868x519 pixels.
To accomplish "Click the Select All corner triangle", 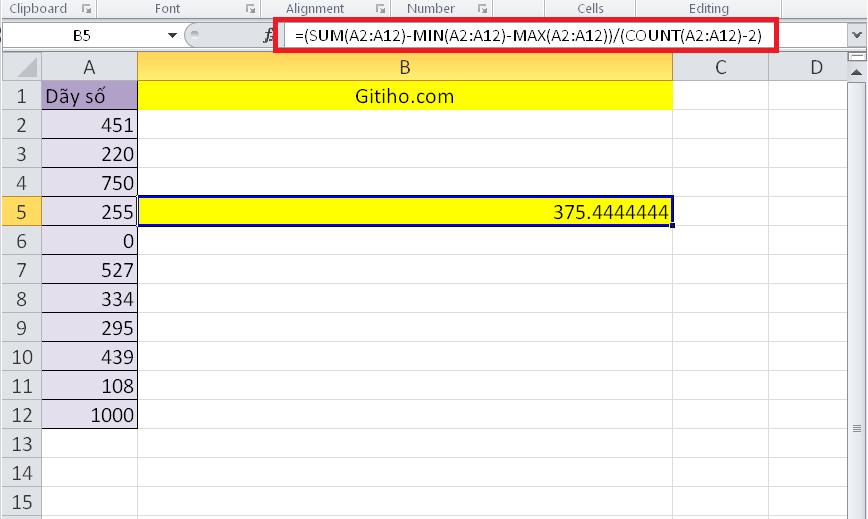I will (22, 67).
